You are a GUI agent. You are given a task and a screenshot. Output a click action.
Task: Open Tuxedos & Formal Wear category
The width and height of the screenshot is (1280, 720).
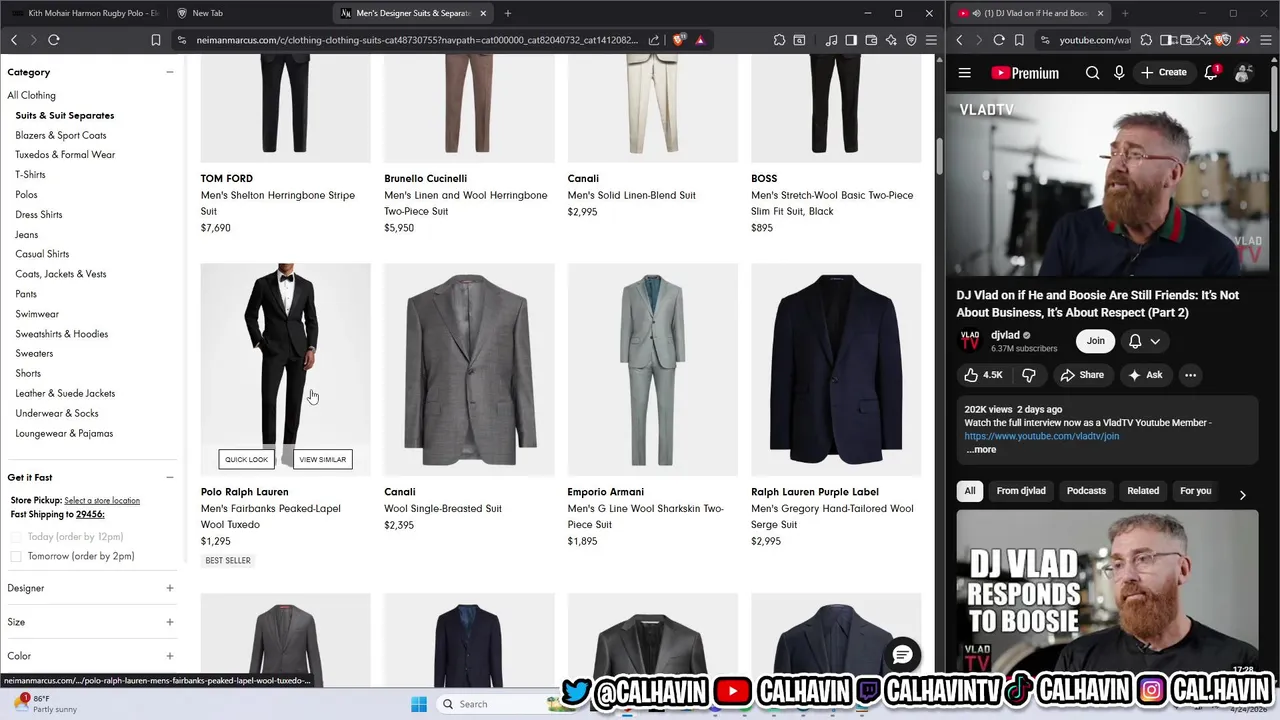tap(65, 155)
